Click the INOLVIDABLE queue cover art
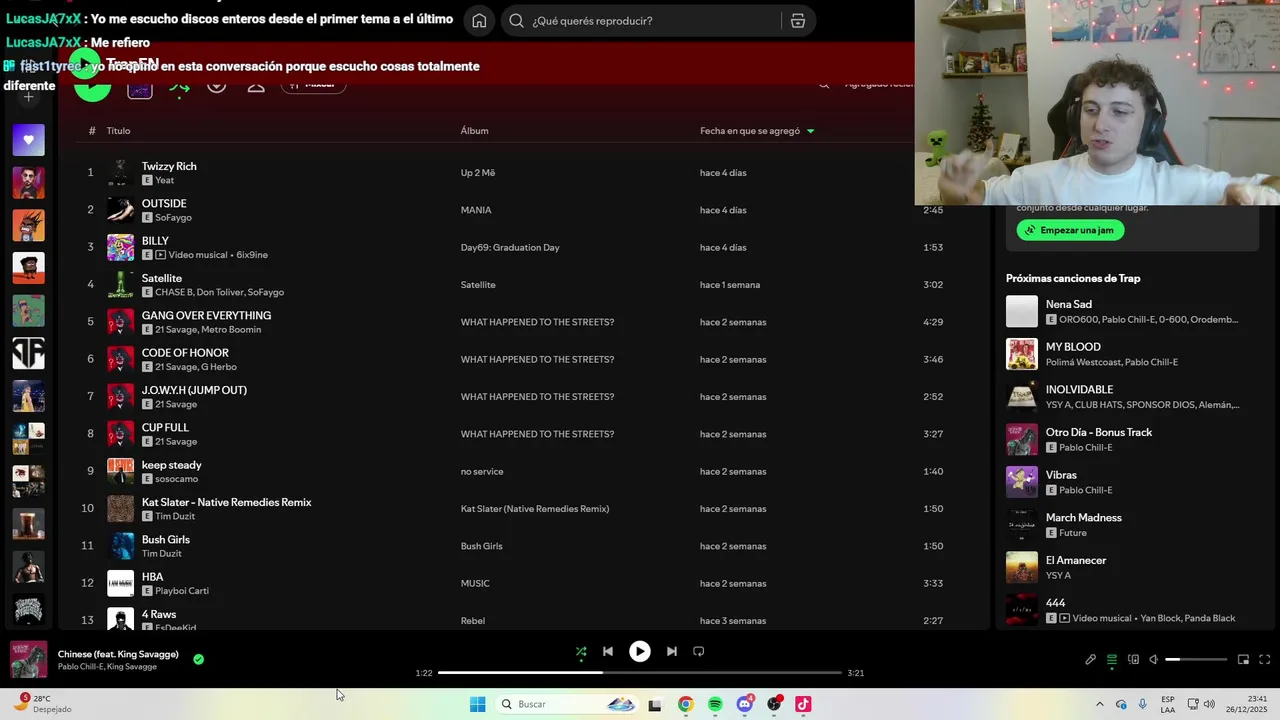Screen dimensions: 1280x720 (1022, 397)
